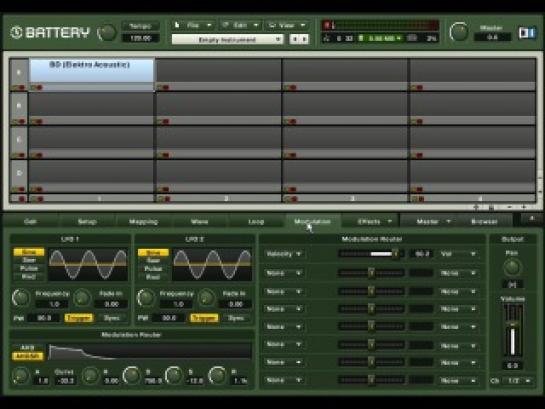545x409 pixels.
Task: Click the Battery logo
Action: (x=50, y=33)
